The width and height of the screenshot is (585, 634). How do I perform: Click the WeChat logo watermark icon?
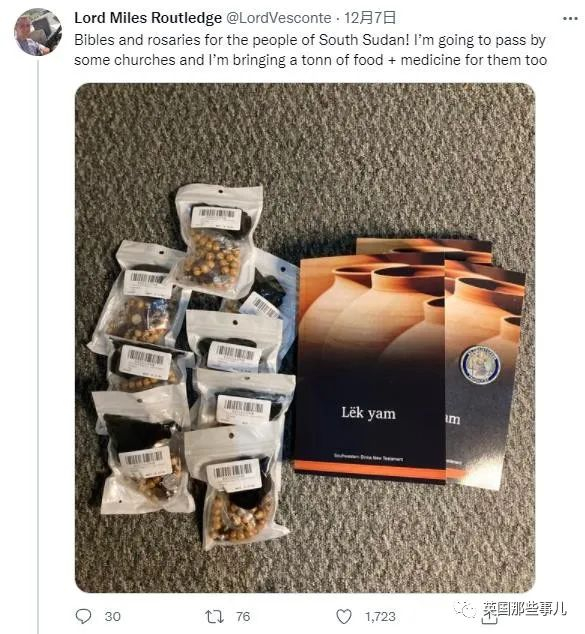[465, 609]
